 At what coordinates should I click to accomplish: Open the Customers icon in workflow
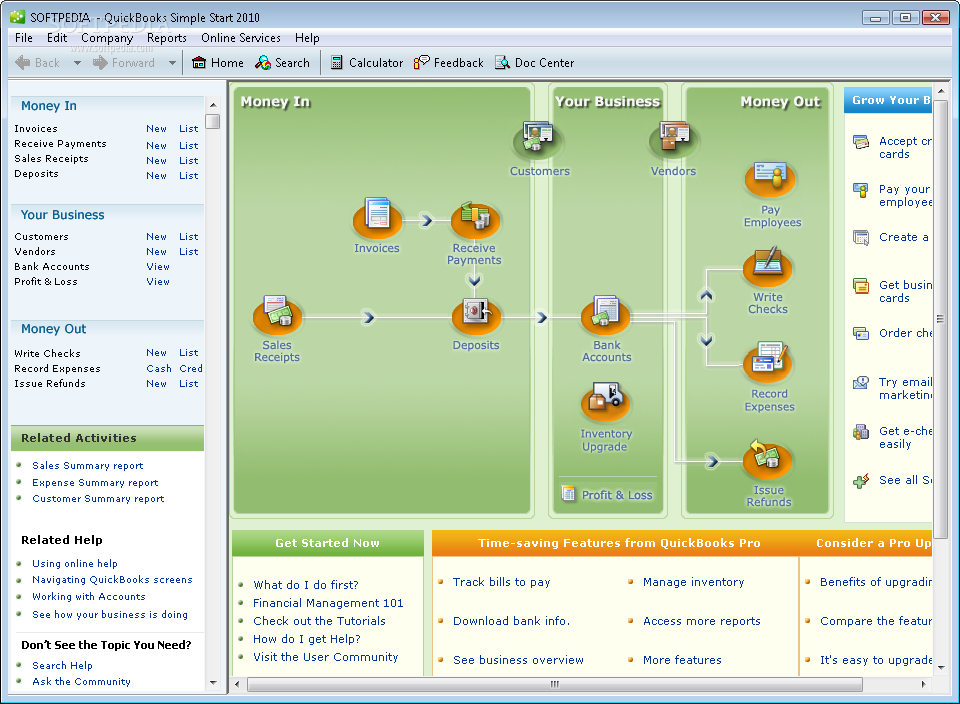(x=539, y=140)
